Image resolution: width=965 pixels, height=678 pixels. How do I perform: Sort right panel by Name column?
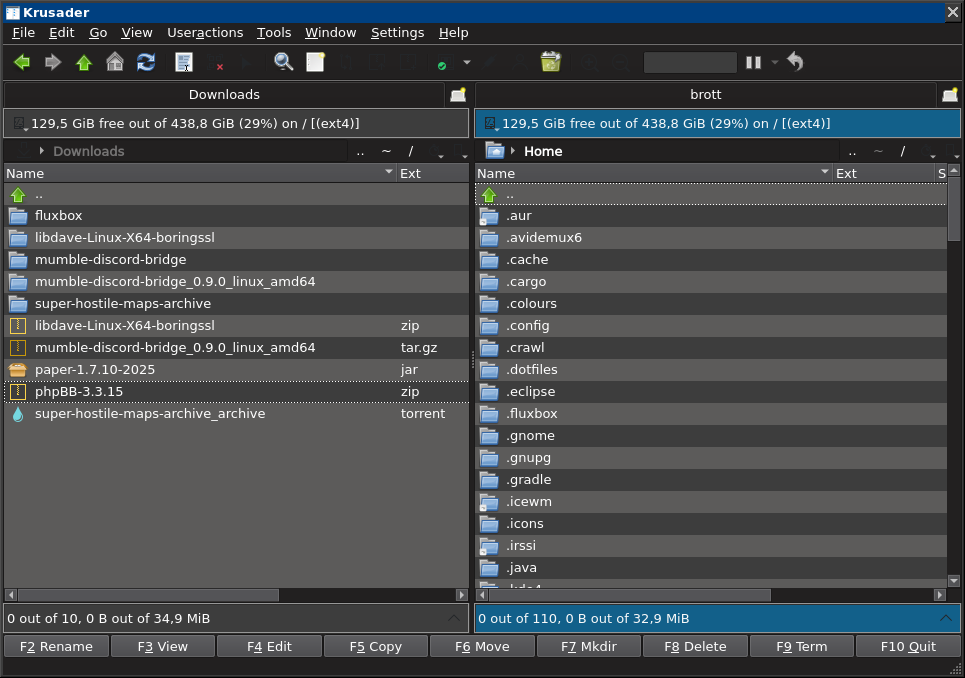(654, 173)
